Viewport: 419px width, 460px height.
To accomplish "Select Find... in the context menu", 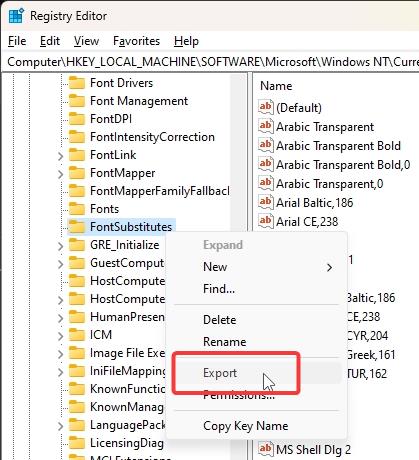I will [x=257, y=289].
